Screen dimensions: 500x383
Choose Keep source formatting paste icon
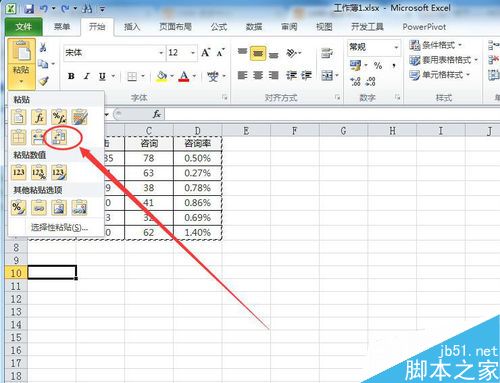[x=79, y=117]
